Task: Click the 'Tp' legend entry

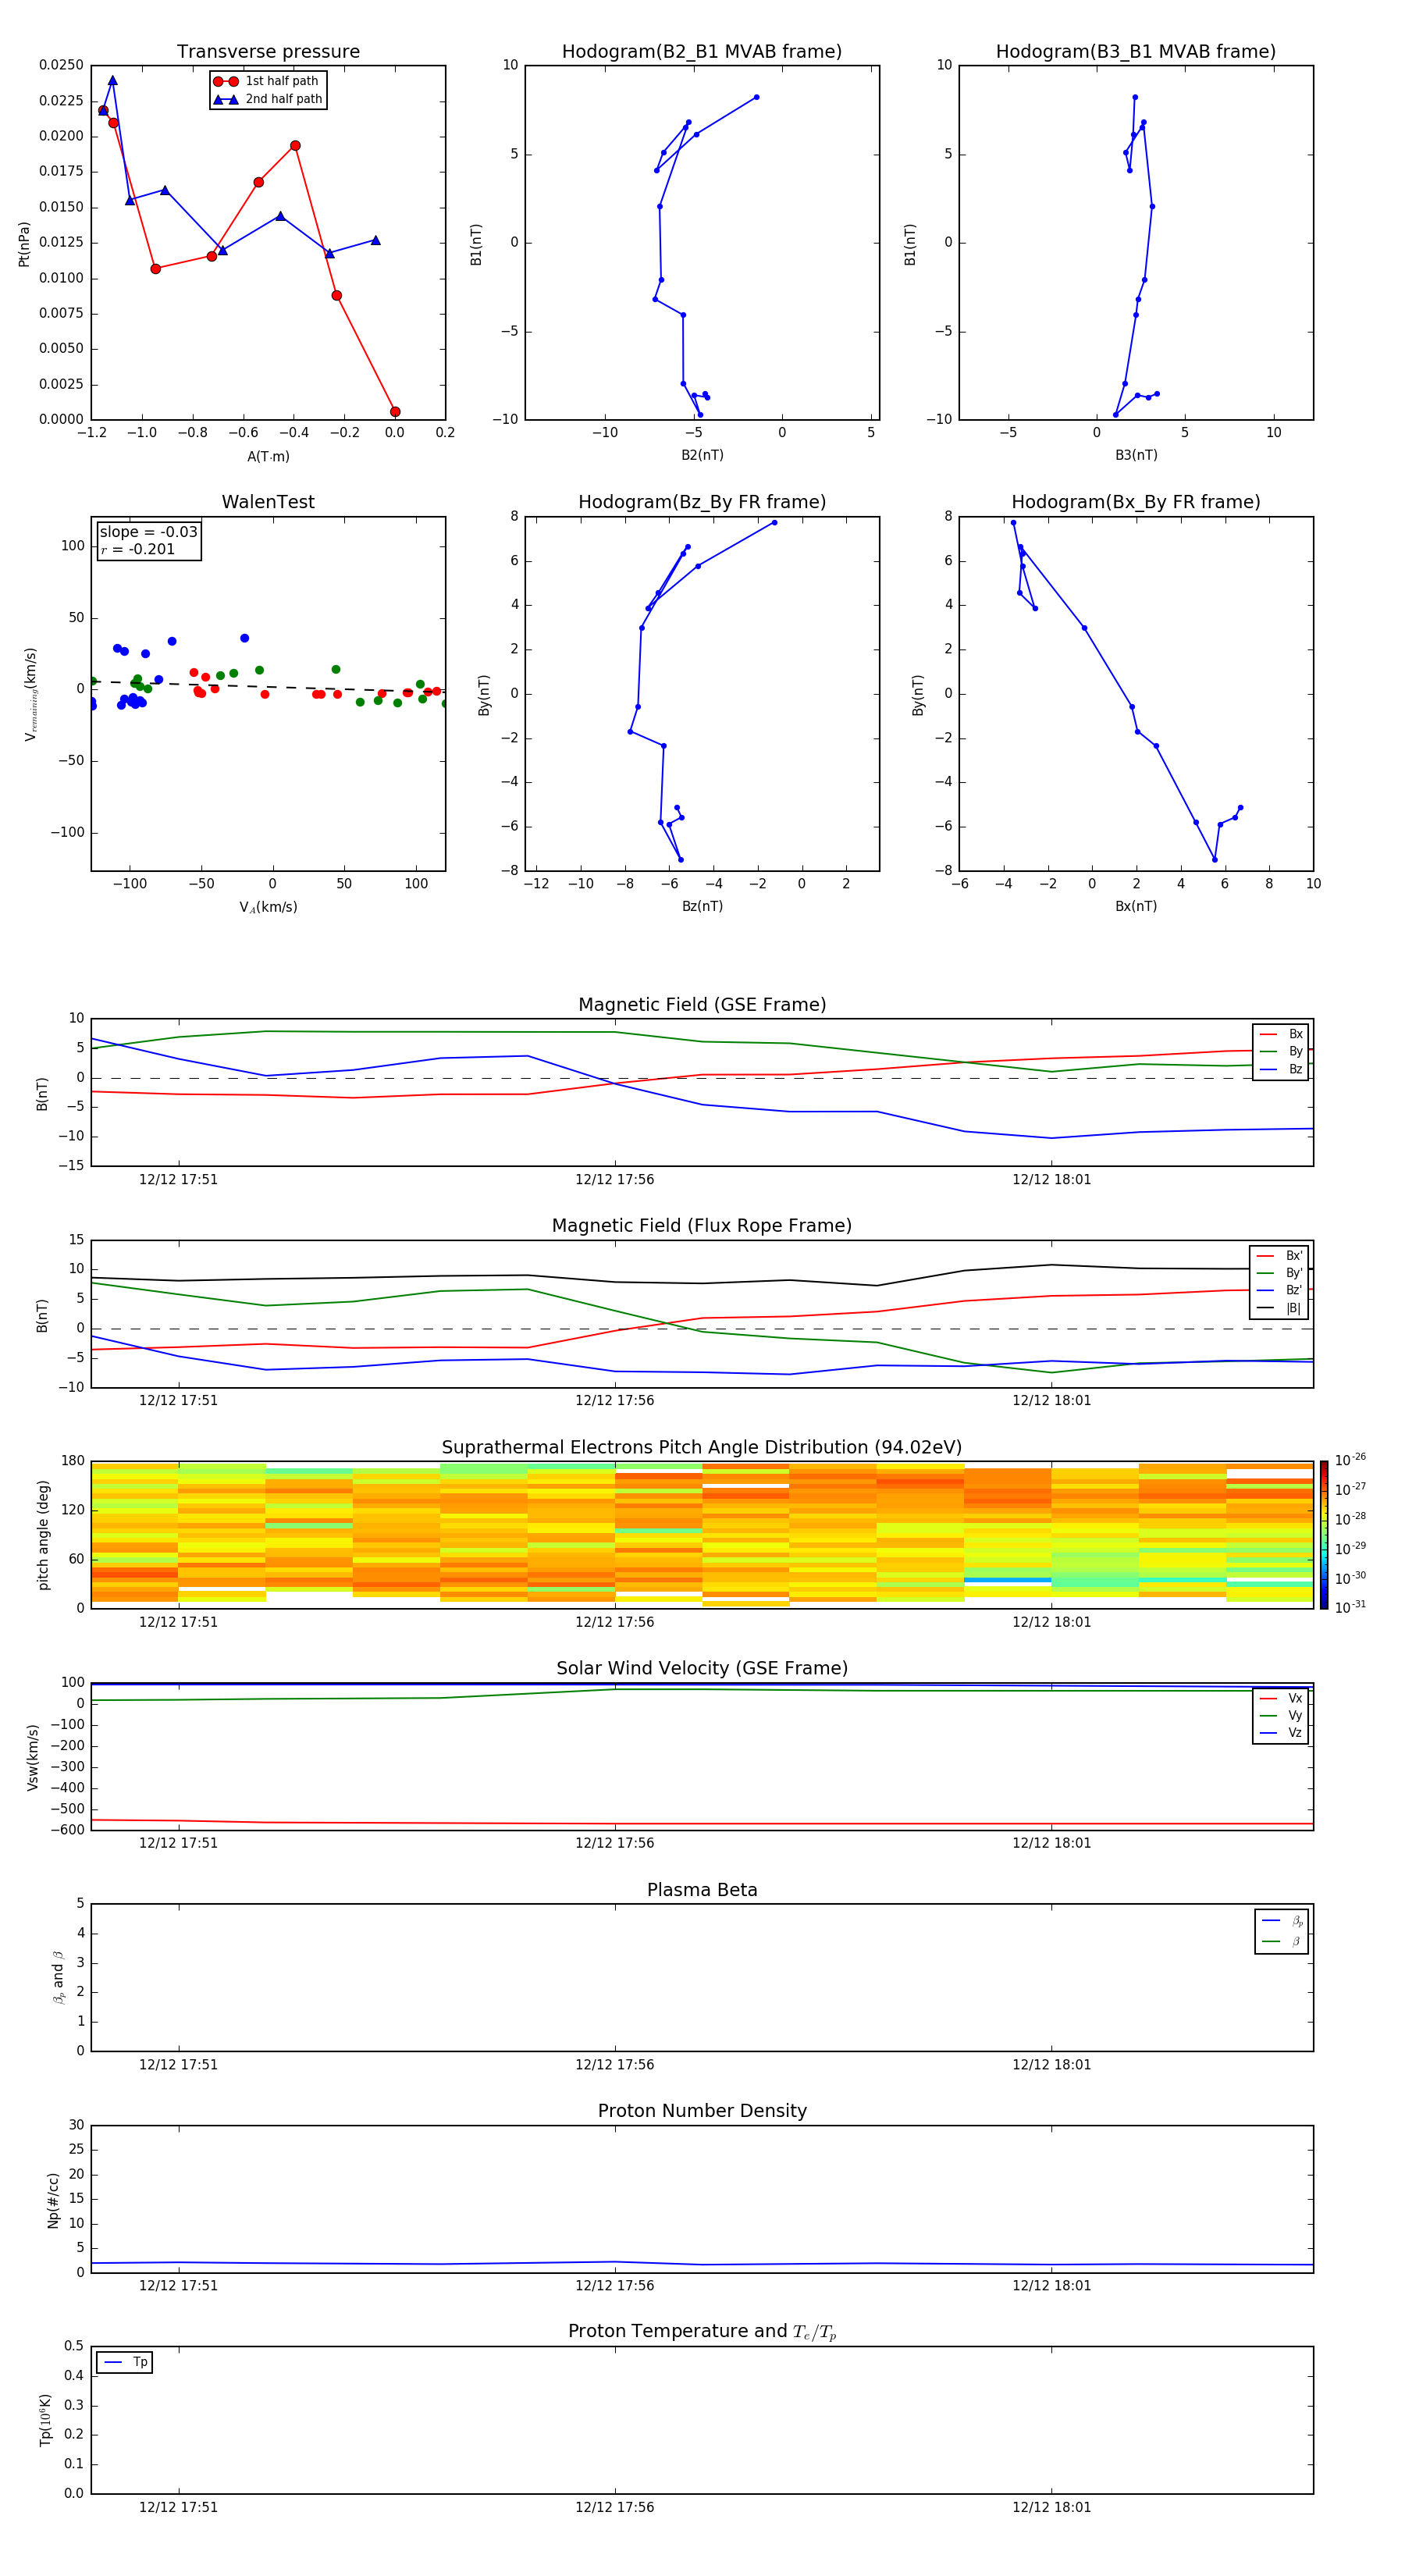Action: click(125, 2362)
